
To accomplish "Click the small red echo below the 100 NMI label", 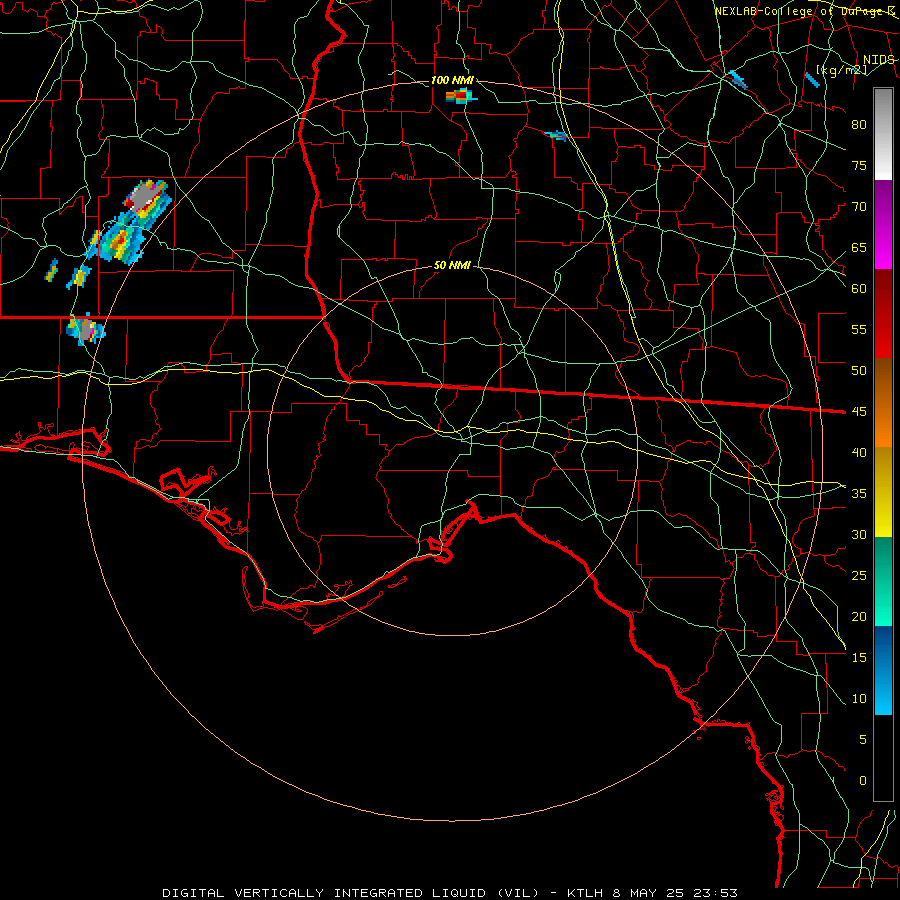I will [x=461, y=95].
